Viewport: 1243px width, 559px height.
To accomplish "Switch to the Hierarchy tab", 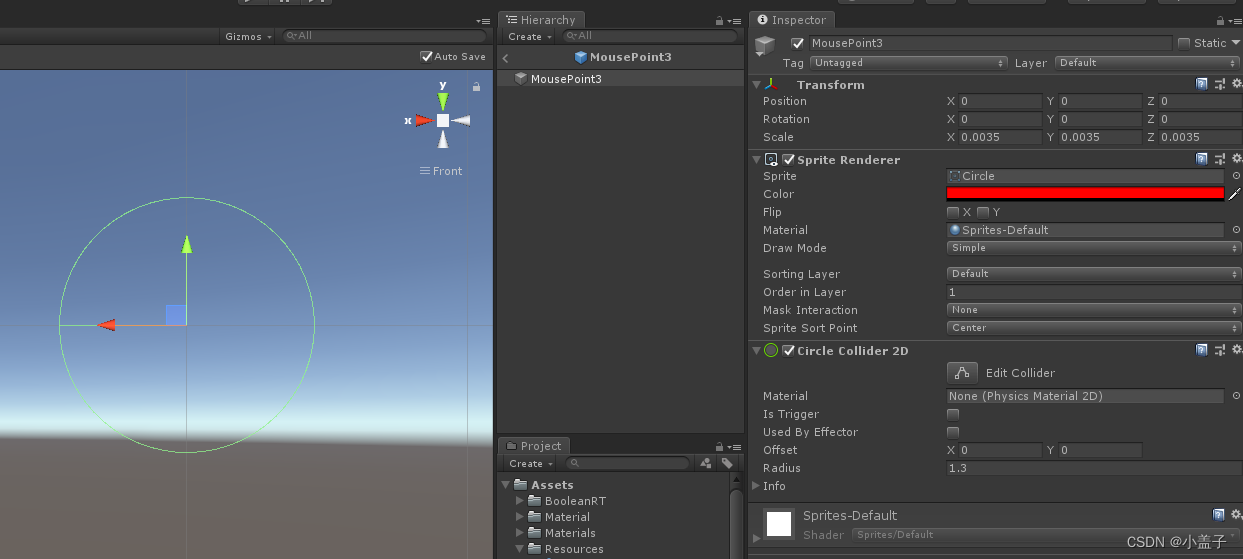I will [541, 20].
